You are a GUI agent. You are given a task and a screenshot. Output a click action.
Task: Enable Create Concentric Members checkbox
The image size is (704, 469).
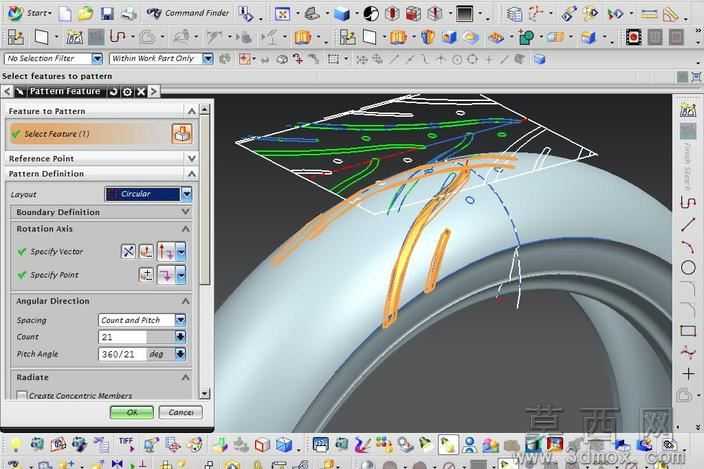[x=21, y=395]
